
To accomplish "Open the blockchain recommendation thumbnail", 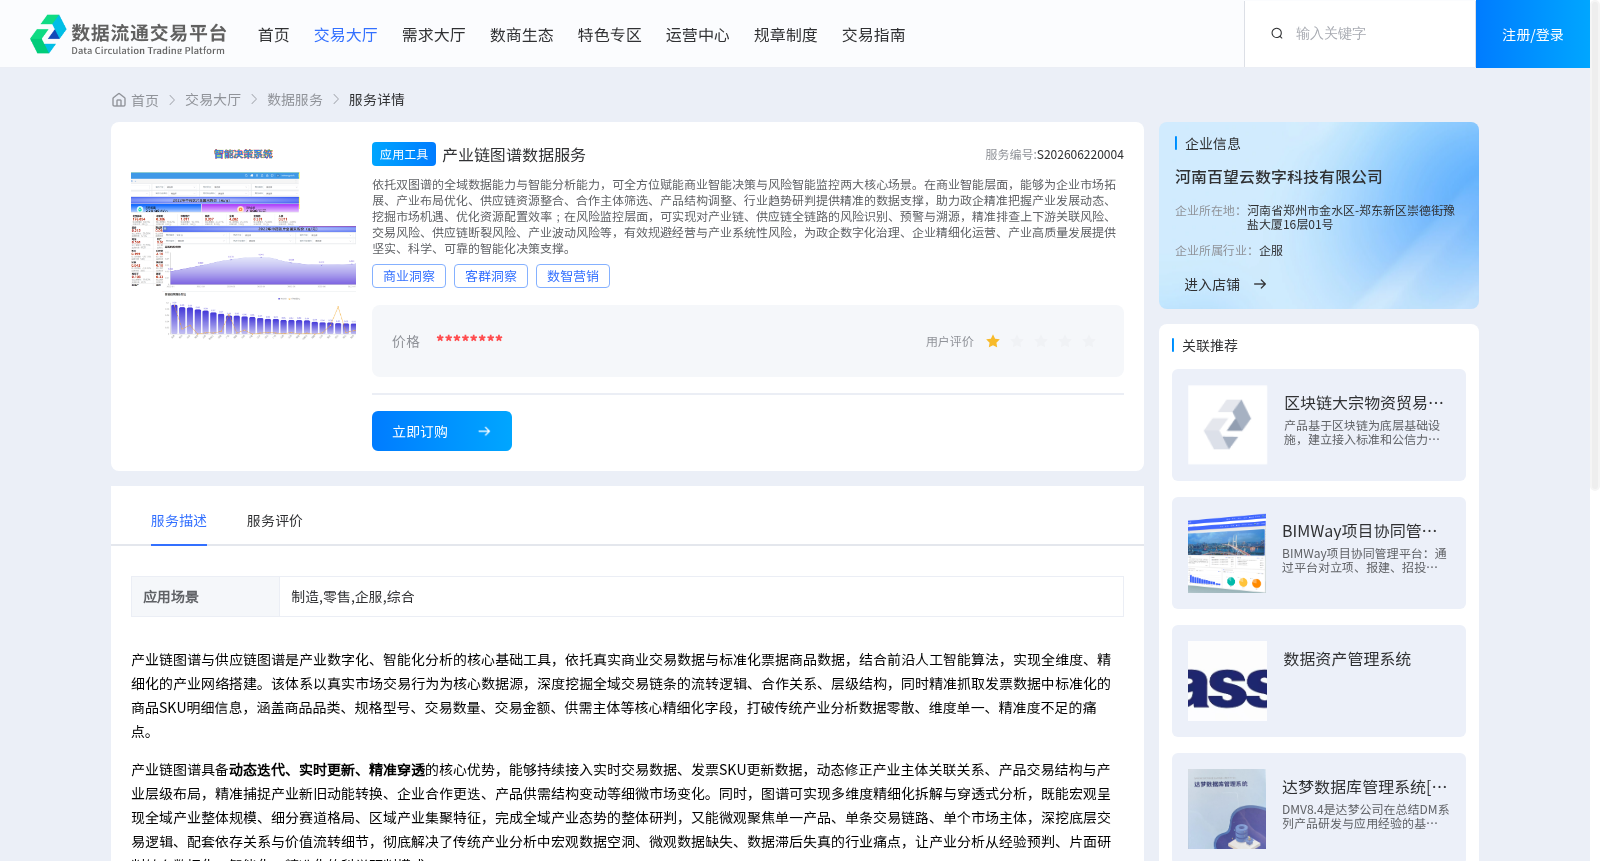I will coord(1227,425).
